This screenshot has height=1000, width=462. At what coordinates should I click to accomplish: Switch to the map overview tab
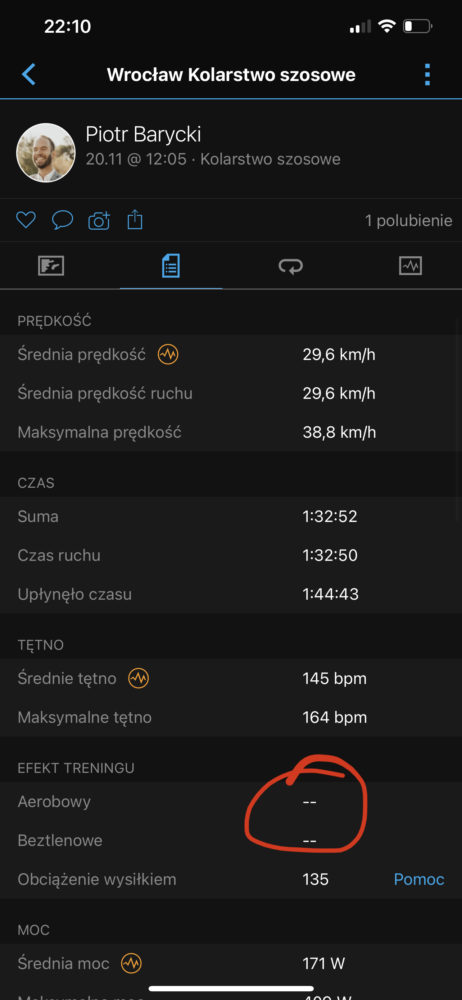click(51, 265)
